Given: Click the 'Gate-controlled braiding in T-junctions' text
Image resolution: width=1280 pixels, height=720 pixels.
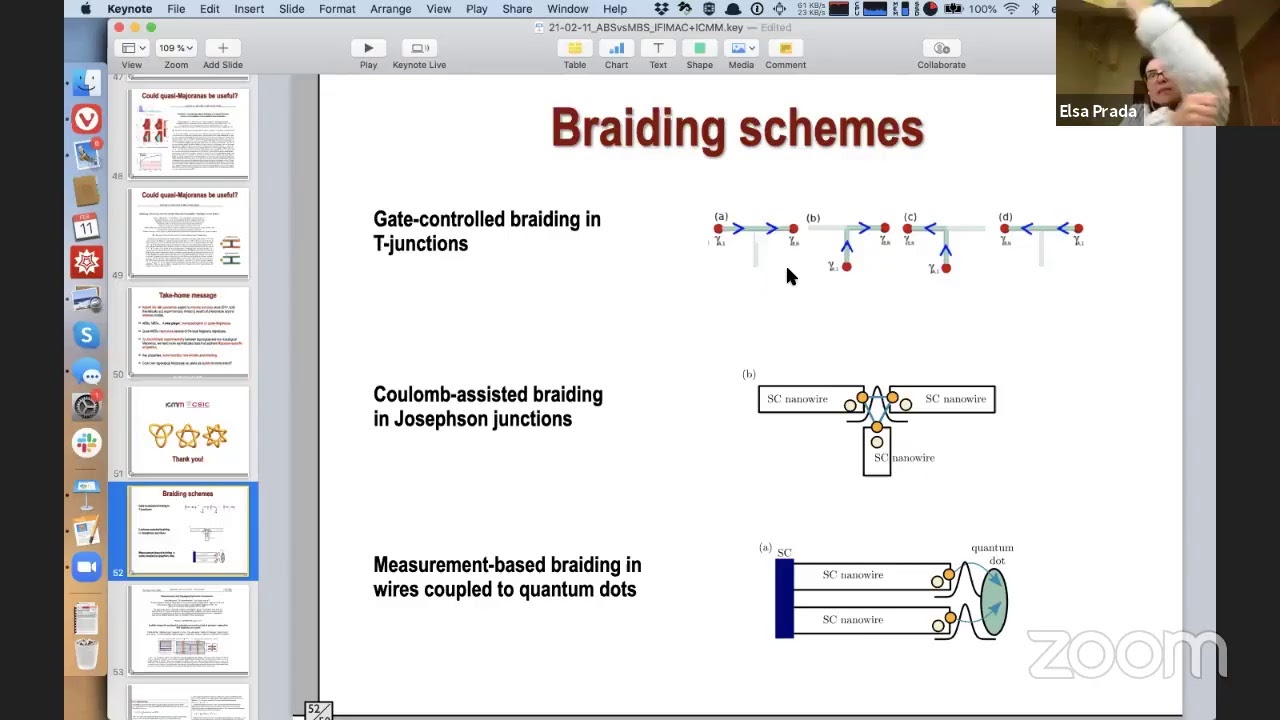Looking at the screenshot, I should (x=487, y=231).
